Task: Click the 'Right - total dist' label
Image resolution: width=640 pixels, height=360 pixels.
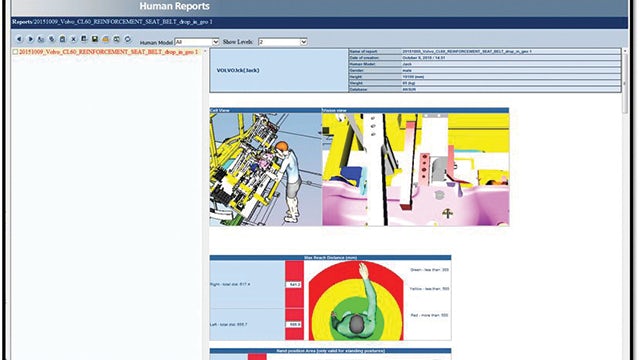Action: pos(230,284)
